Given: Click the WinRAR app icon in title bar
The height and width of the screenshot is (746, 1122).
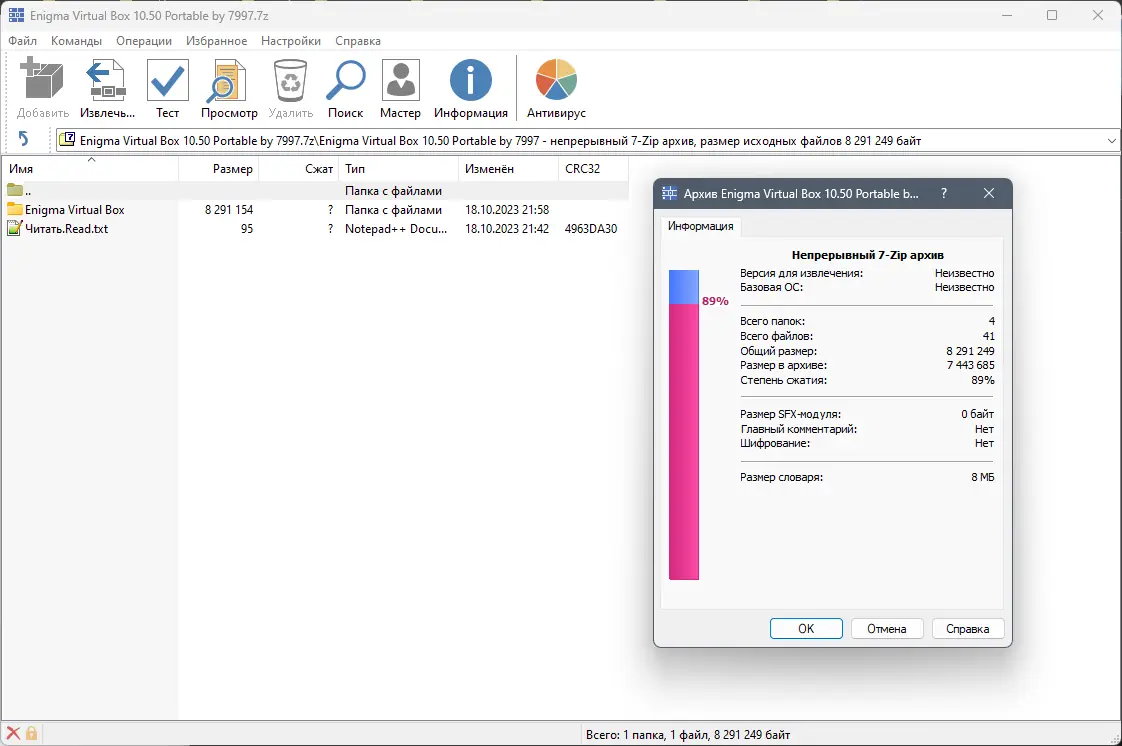Looking at the screenshot, I should pyautogui.click(x=16, y=15).
